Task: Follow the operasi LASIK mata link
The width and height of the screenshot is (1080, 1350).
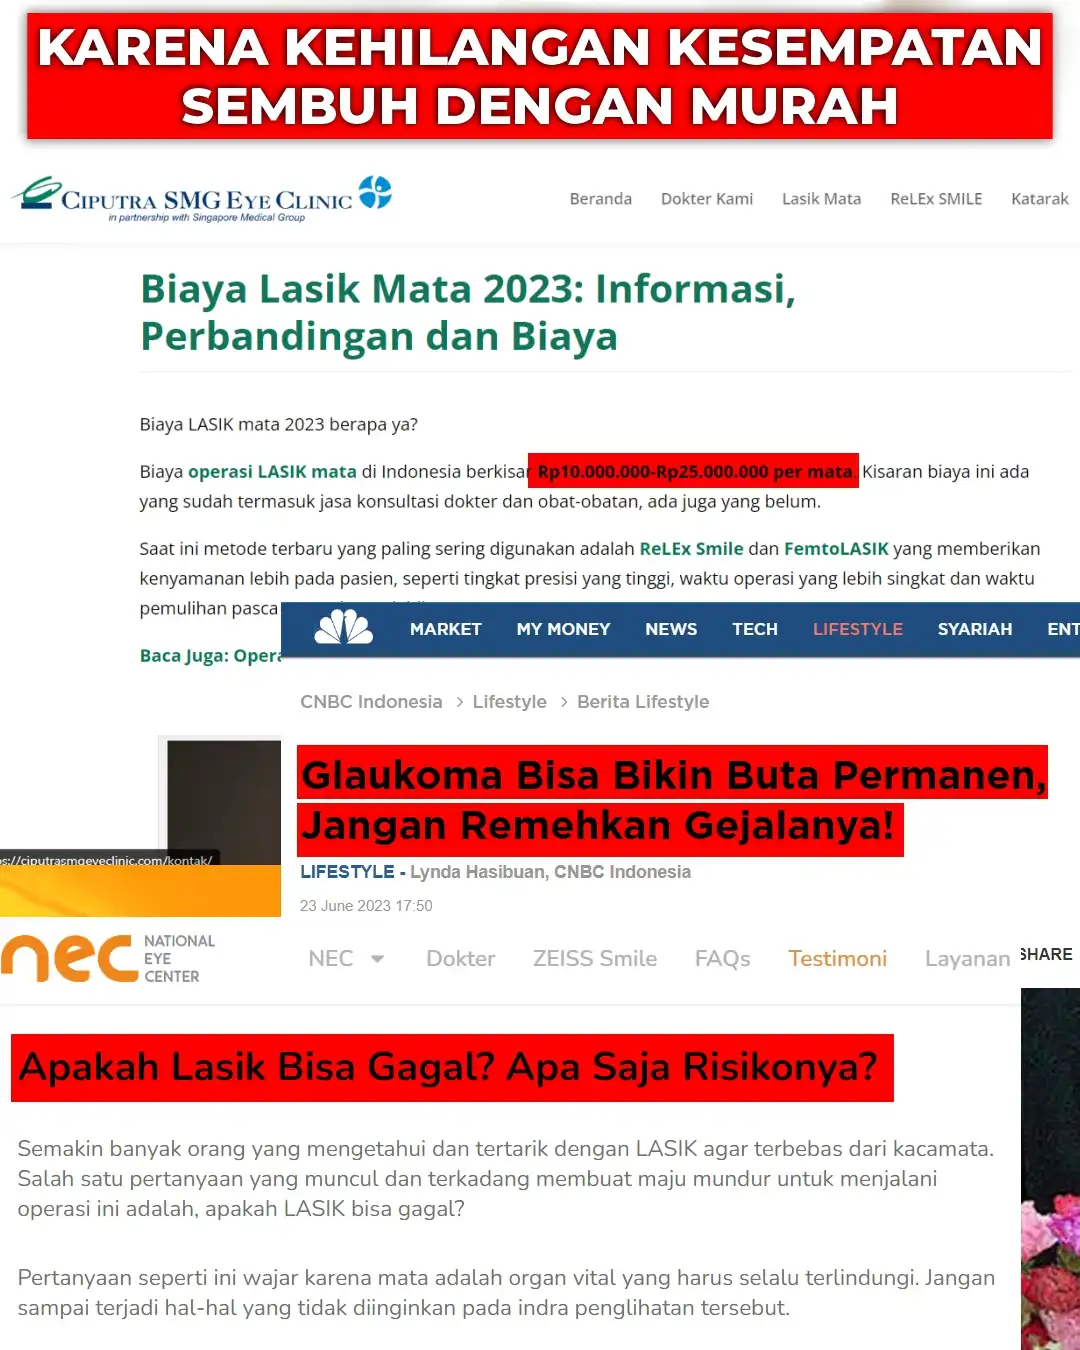Action: (x=272, y=472)
